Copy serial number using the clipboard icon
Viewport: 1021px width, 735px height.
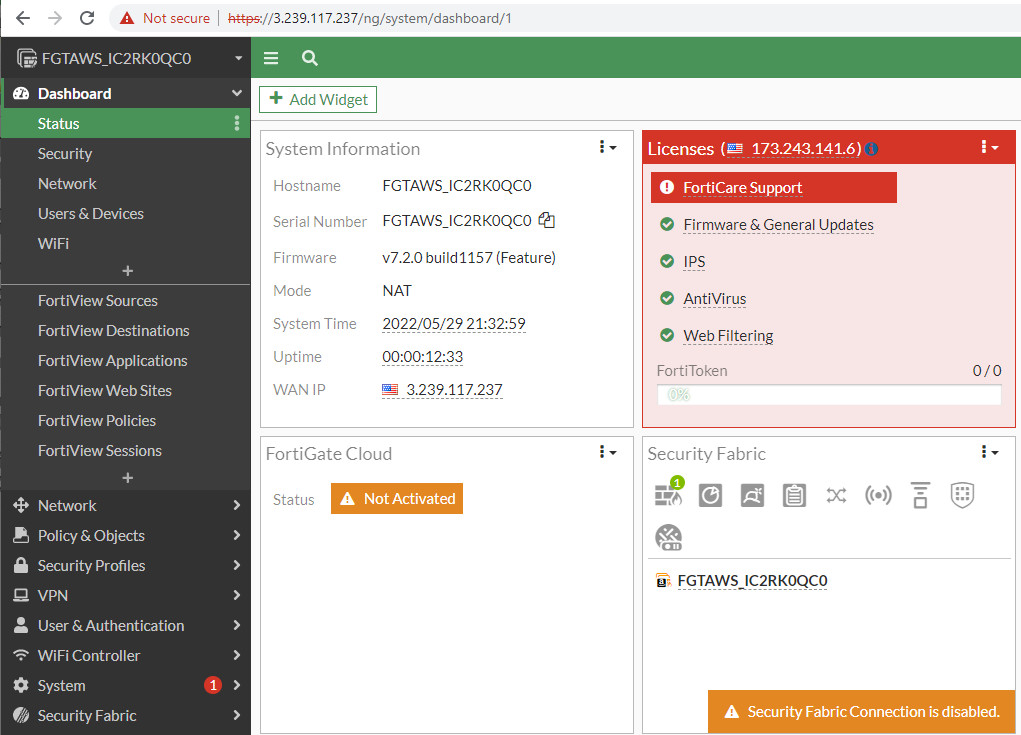click(x=547, y=221)
